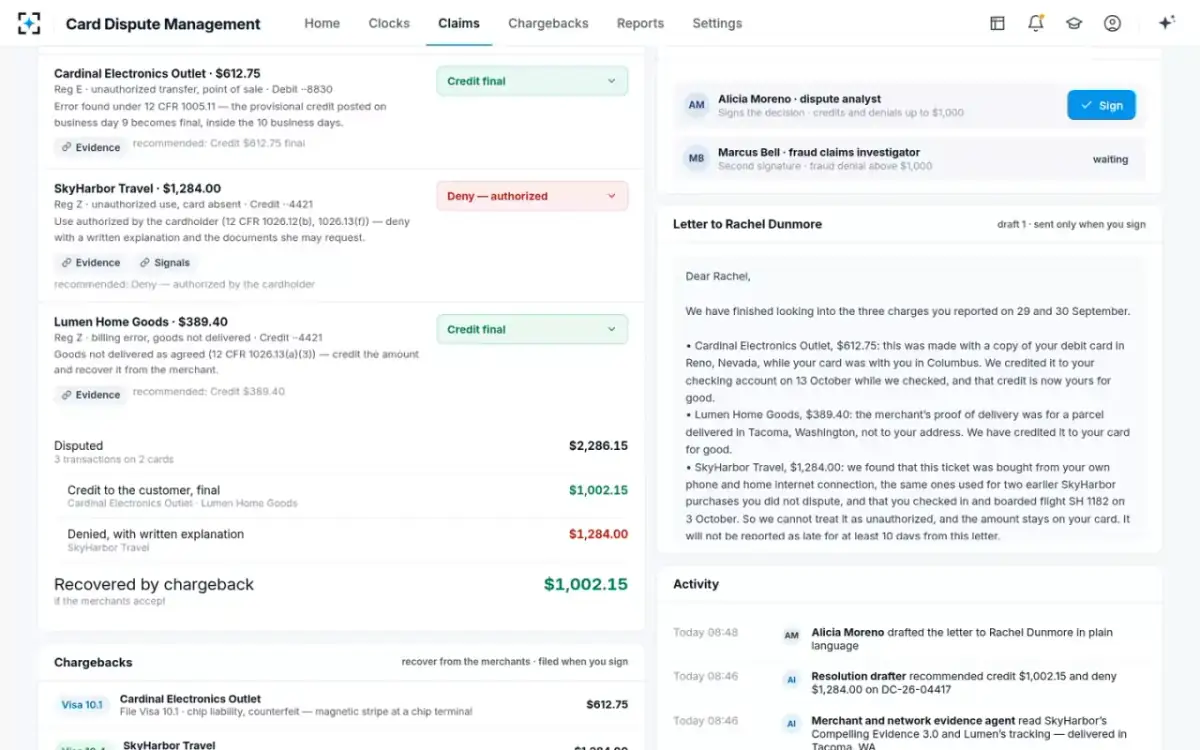Open the notifications bell
The image size is (1200, 750).
(x=1036, y=23)
